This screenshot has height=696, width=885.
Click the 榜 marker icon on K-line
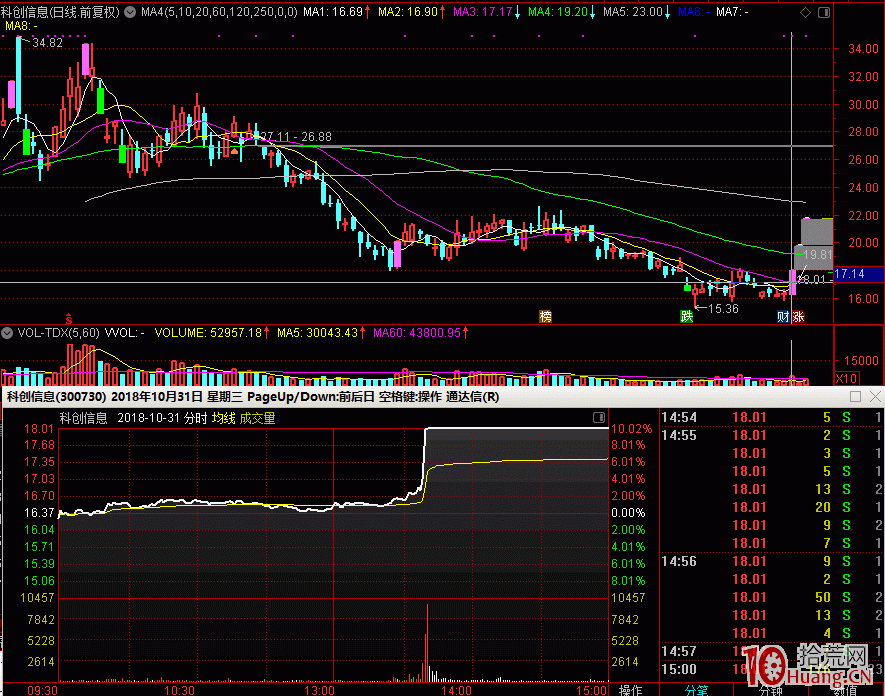[545, 317]
